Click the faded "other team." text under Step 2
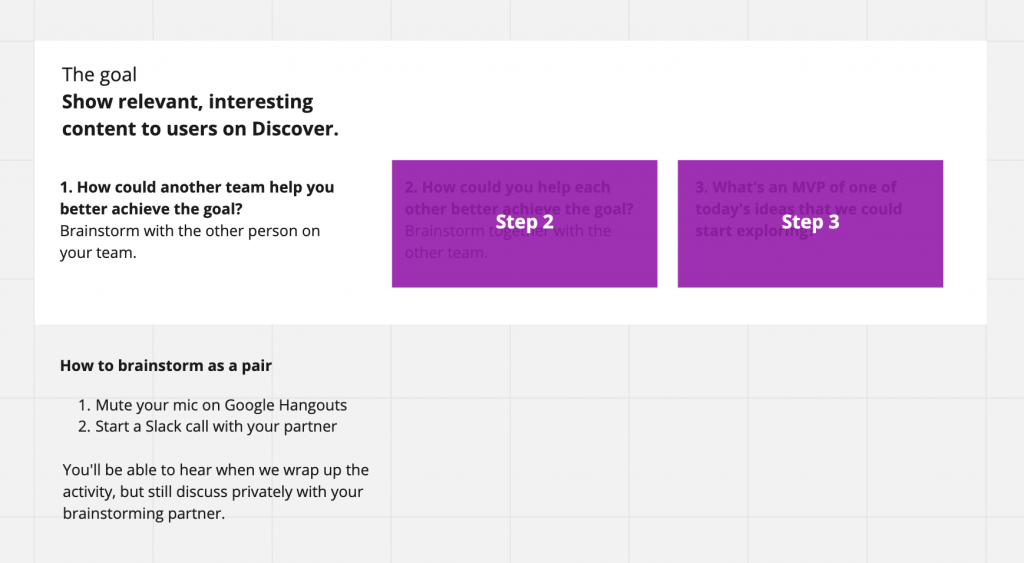1024x563 pixels. tap(446, 253)
